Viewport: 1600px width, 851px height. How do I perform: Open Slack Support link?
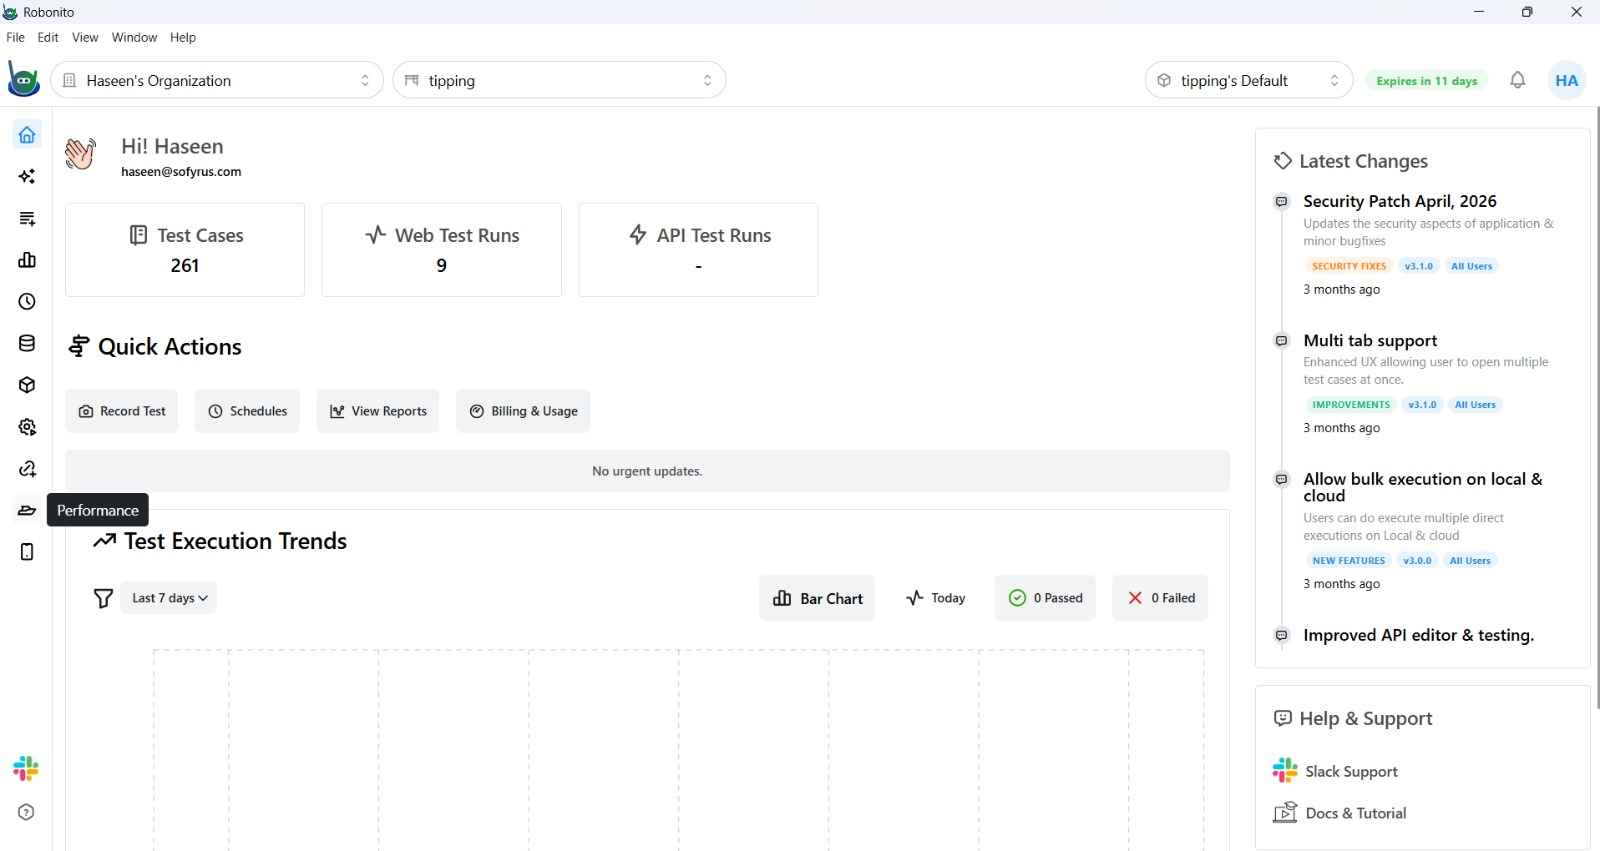1335,771
